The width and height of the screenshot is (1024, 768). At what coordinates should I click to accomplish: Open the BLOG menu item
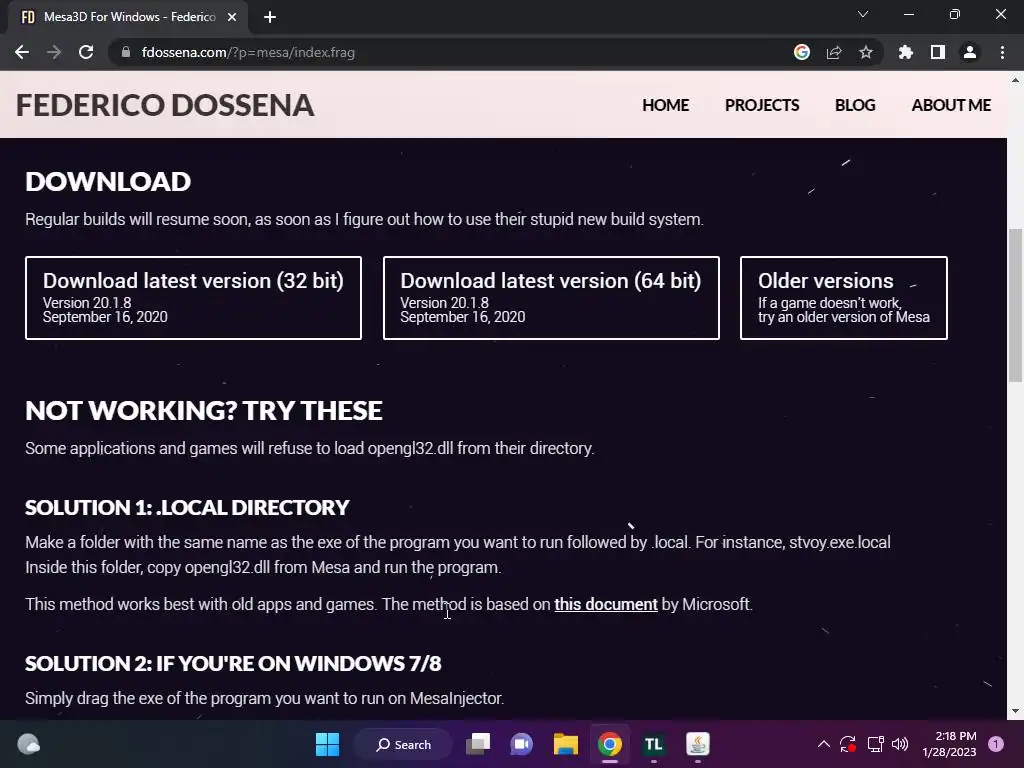855,105
